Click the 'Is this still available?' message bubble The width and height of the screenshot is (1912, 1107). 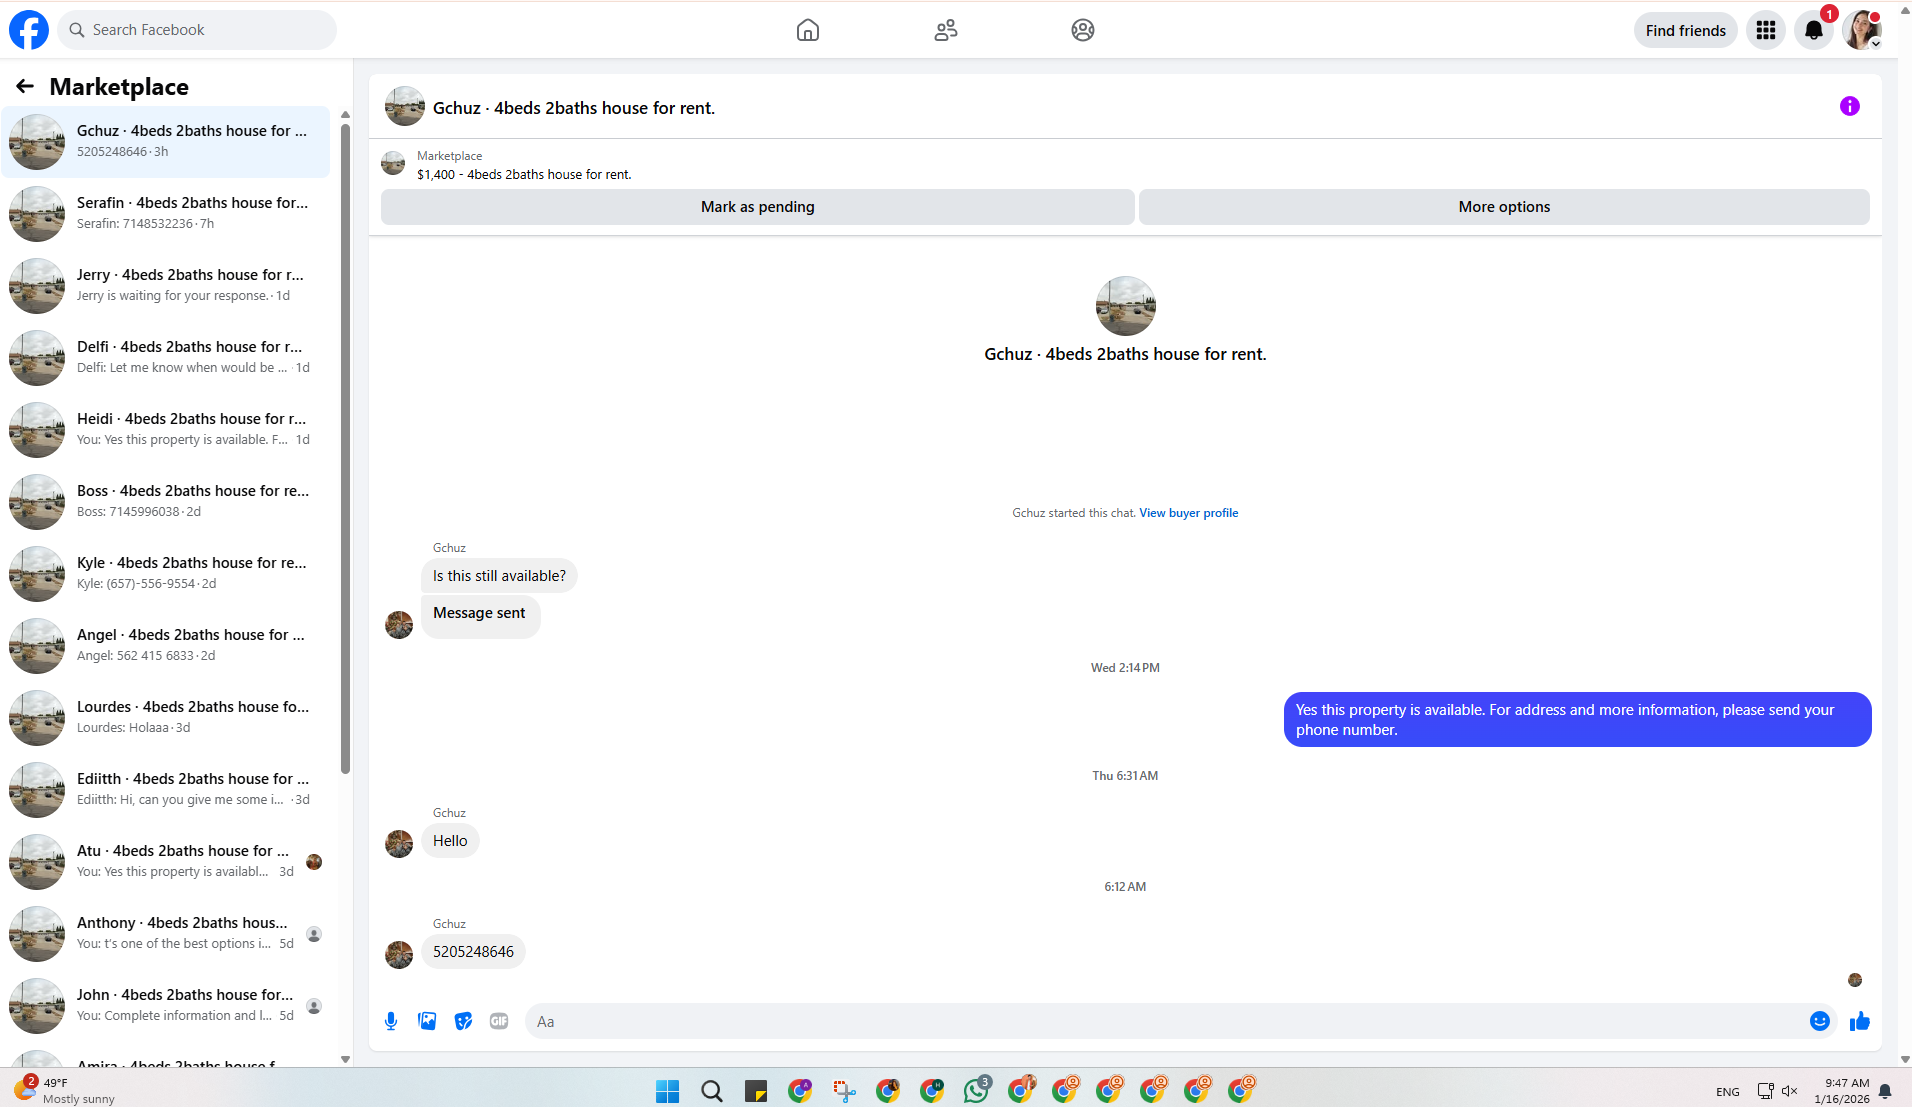pyautogui.click(x=499, y=576)
